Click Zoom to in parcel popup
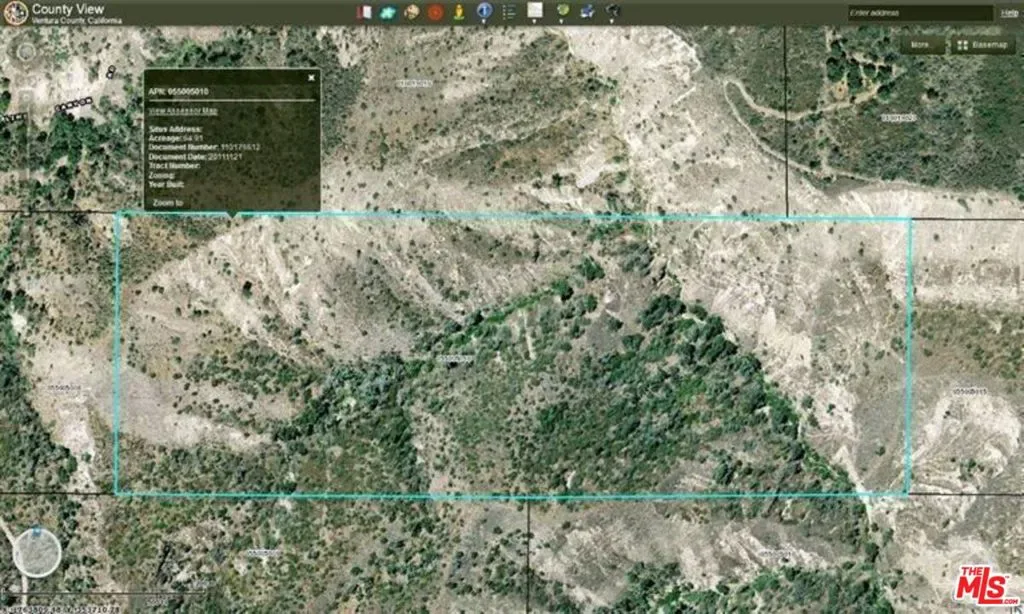The height and width of the screenshot is (614, 1024). click(x=167, y=202)
